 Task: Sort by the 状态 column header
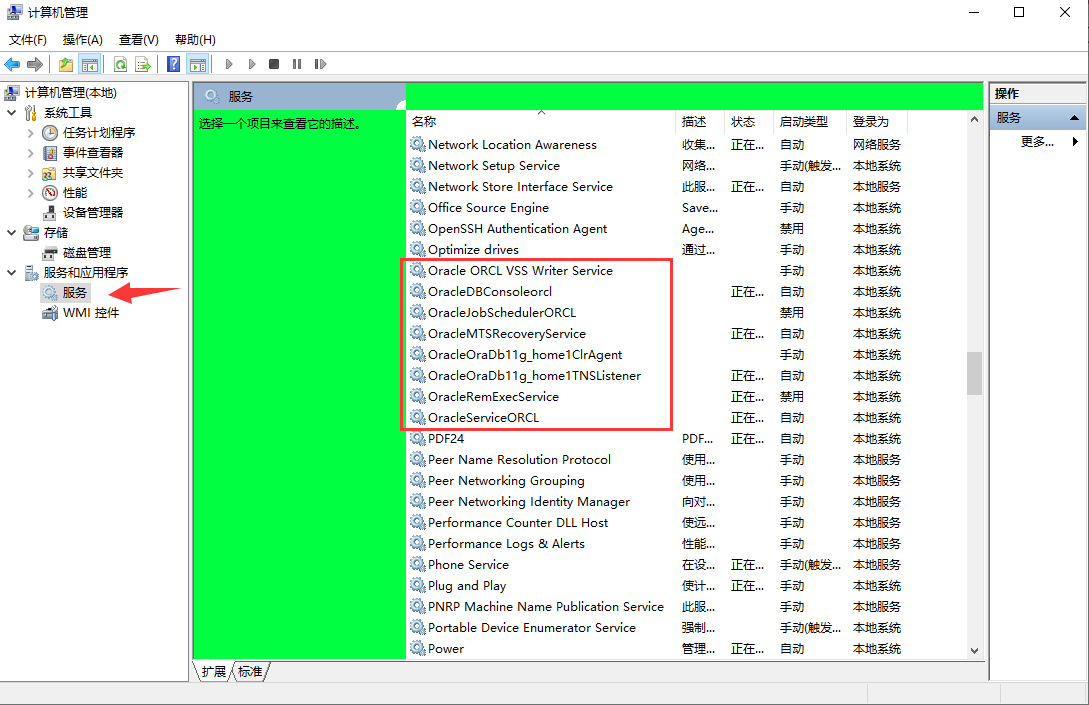(749, 122)
